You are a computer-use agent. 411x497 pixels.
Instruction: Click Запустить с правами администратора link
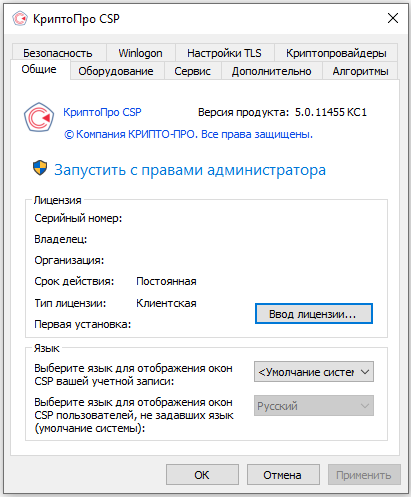(x=190, y=170)
